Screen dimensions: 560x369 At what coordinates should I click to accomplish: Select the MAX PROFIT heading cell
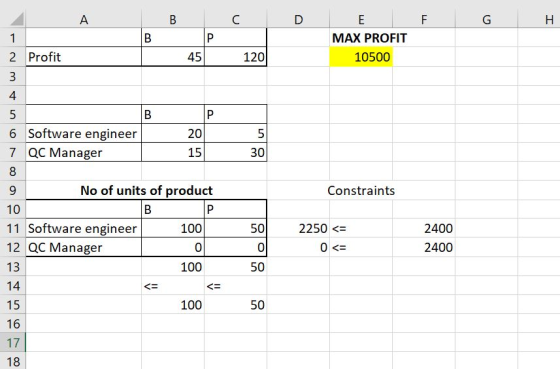point(369,38)
